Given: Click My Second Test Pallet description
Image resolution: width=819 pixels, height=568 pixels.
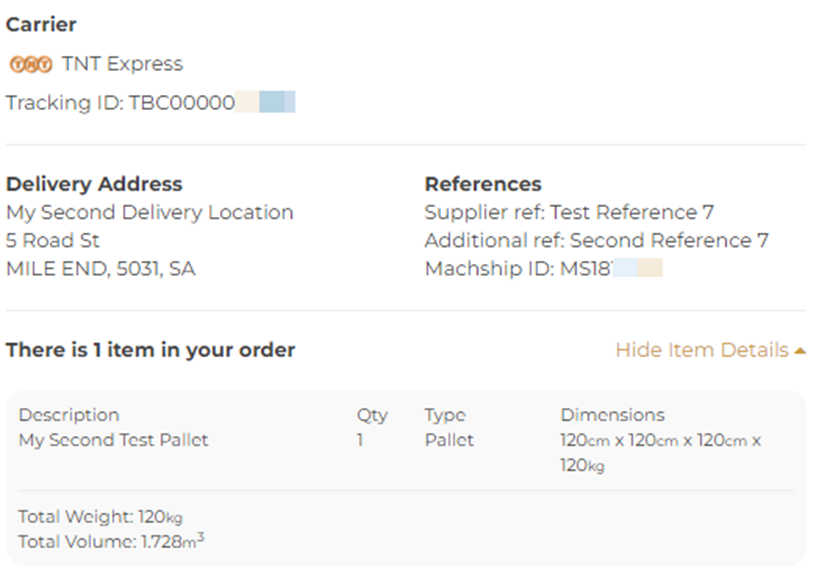Looking at the screenshot, I should [x=114, y=440].
